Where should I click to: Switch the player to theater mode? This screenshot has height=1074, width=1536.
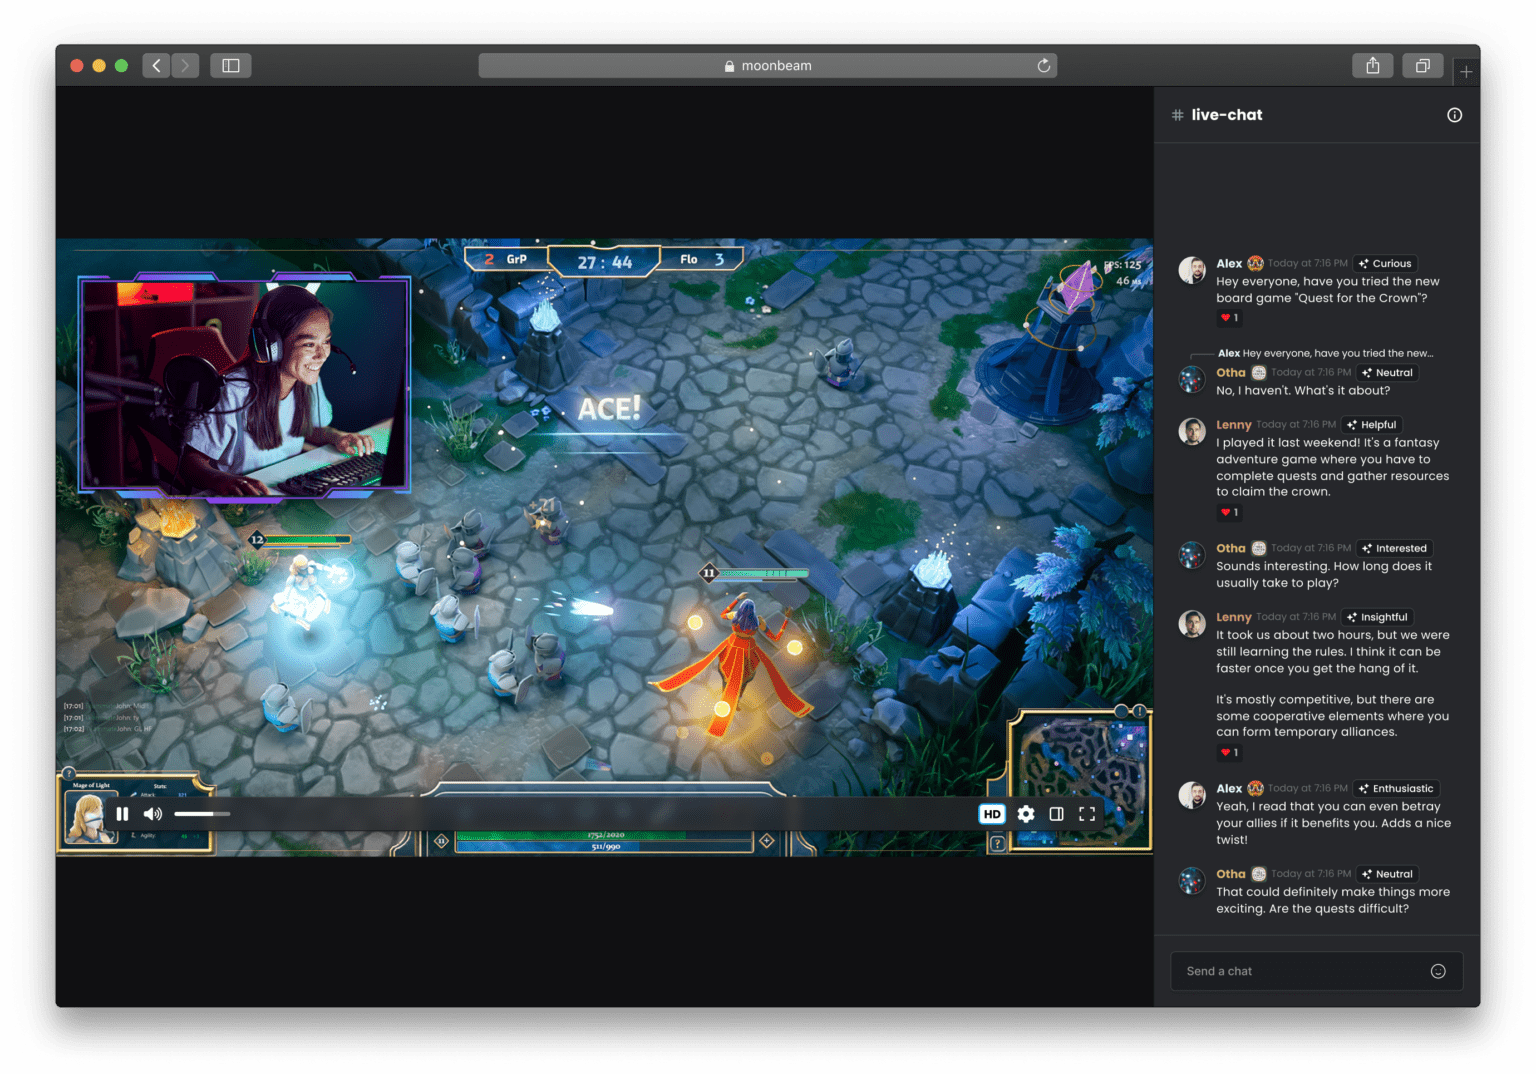point(1056,813)
